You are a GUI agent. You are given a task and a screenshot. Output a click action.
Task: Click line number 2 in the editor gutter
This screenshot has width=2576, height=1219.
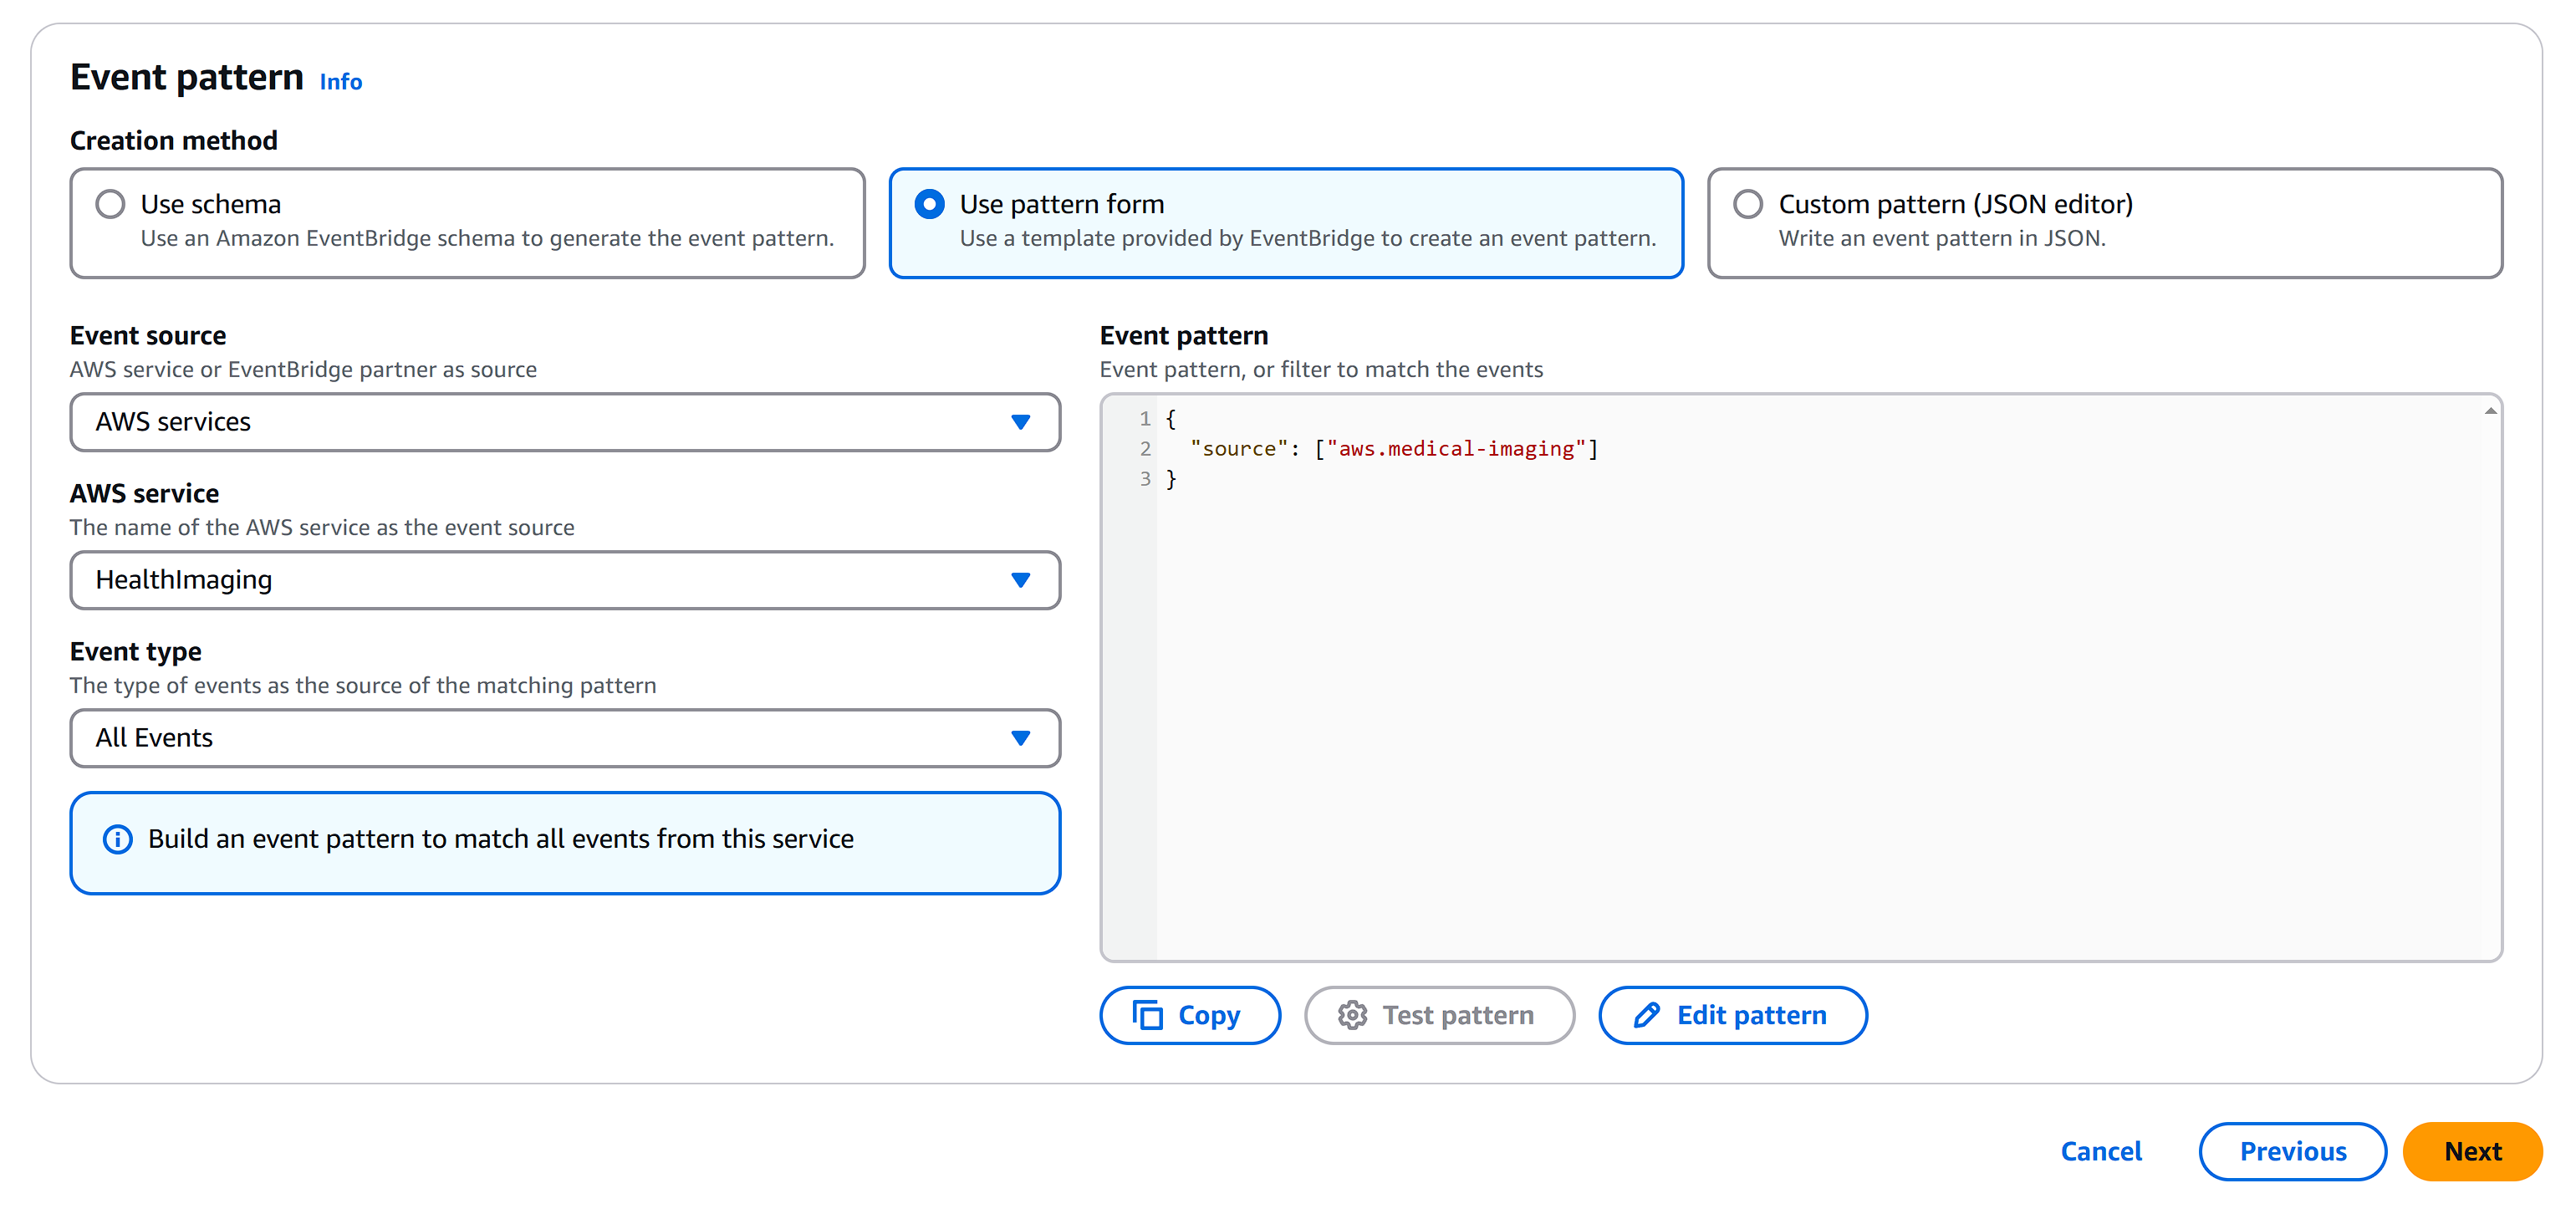pyautogui.click(x=1145, y=449)
